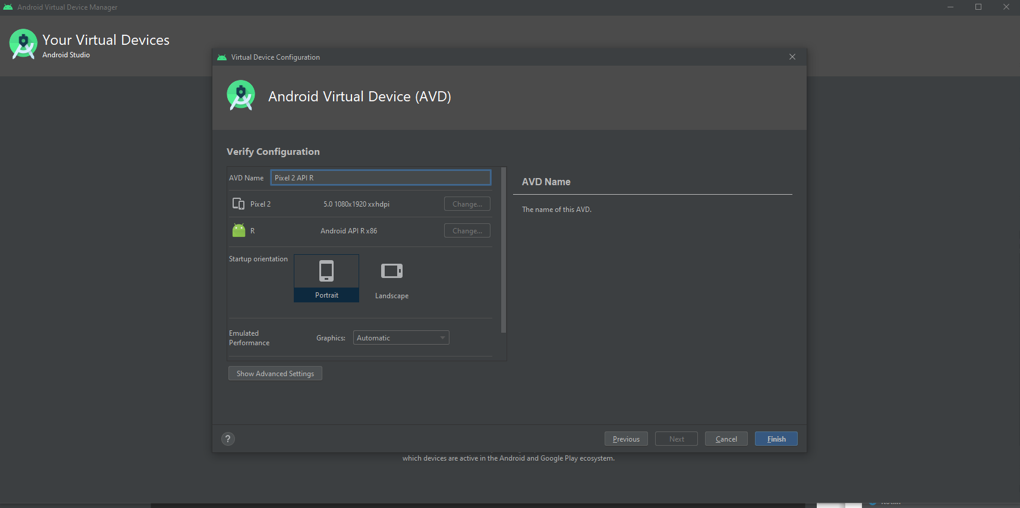The width and height of the screenshot is (1020, 508).
Task: Click the Android Studio AVD logo in dialog header
Action: [x=241, y=96]
